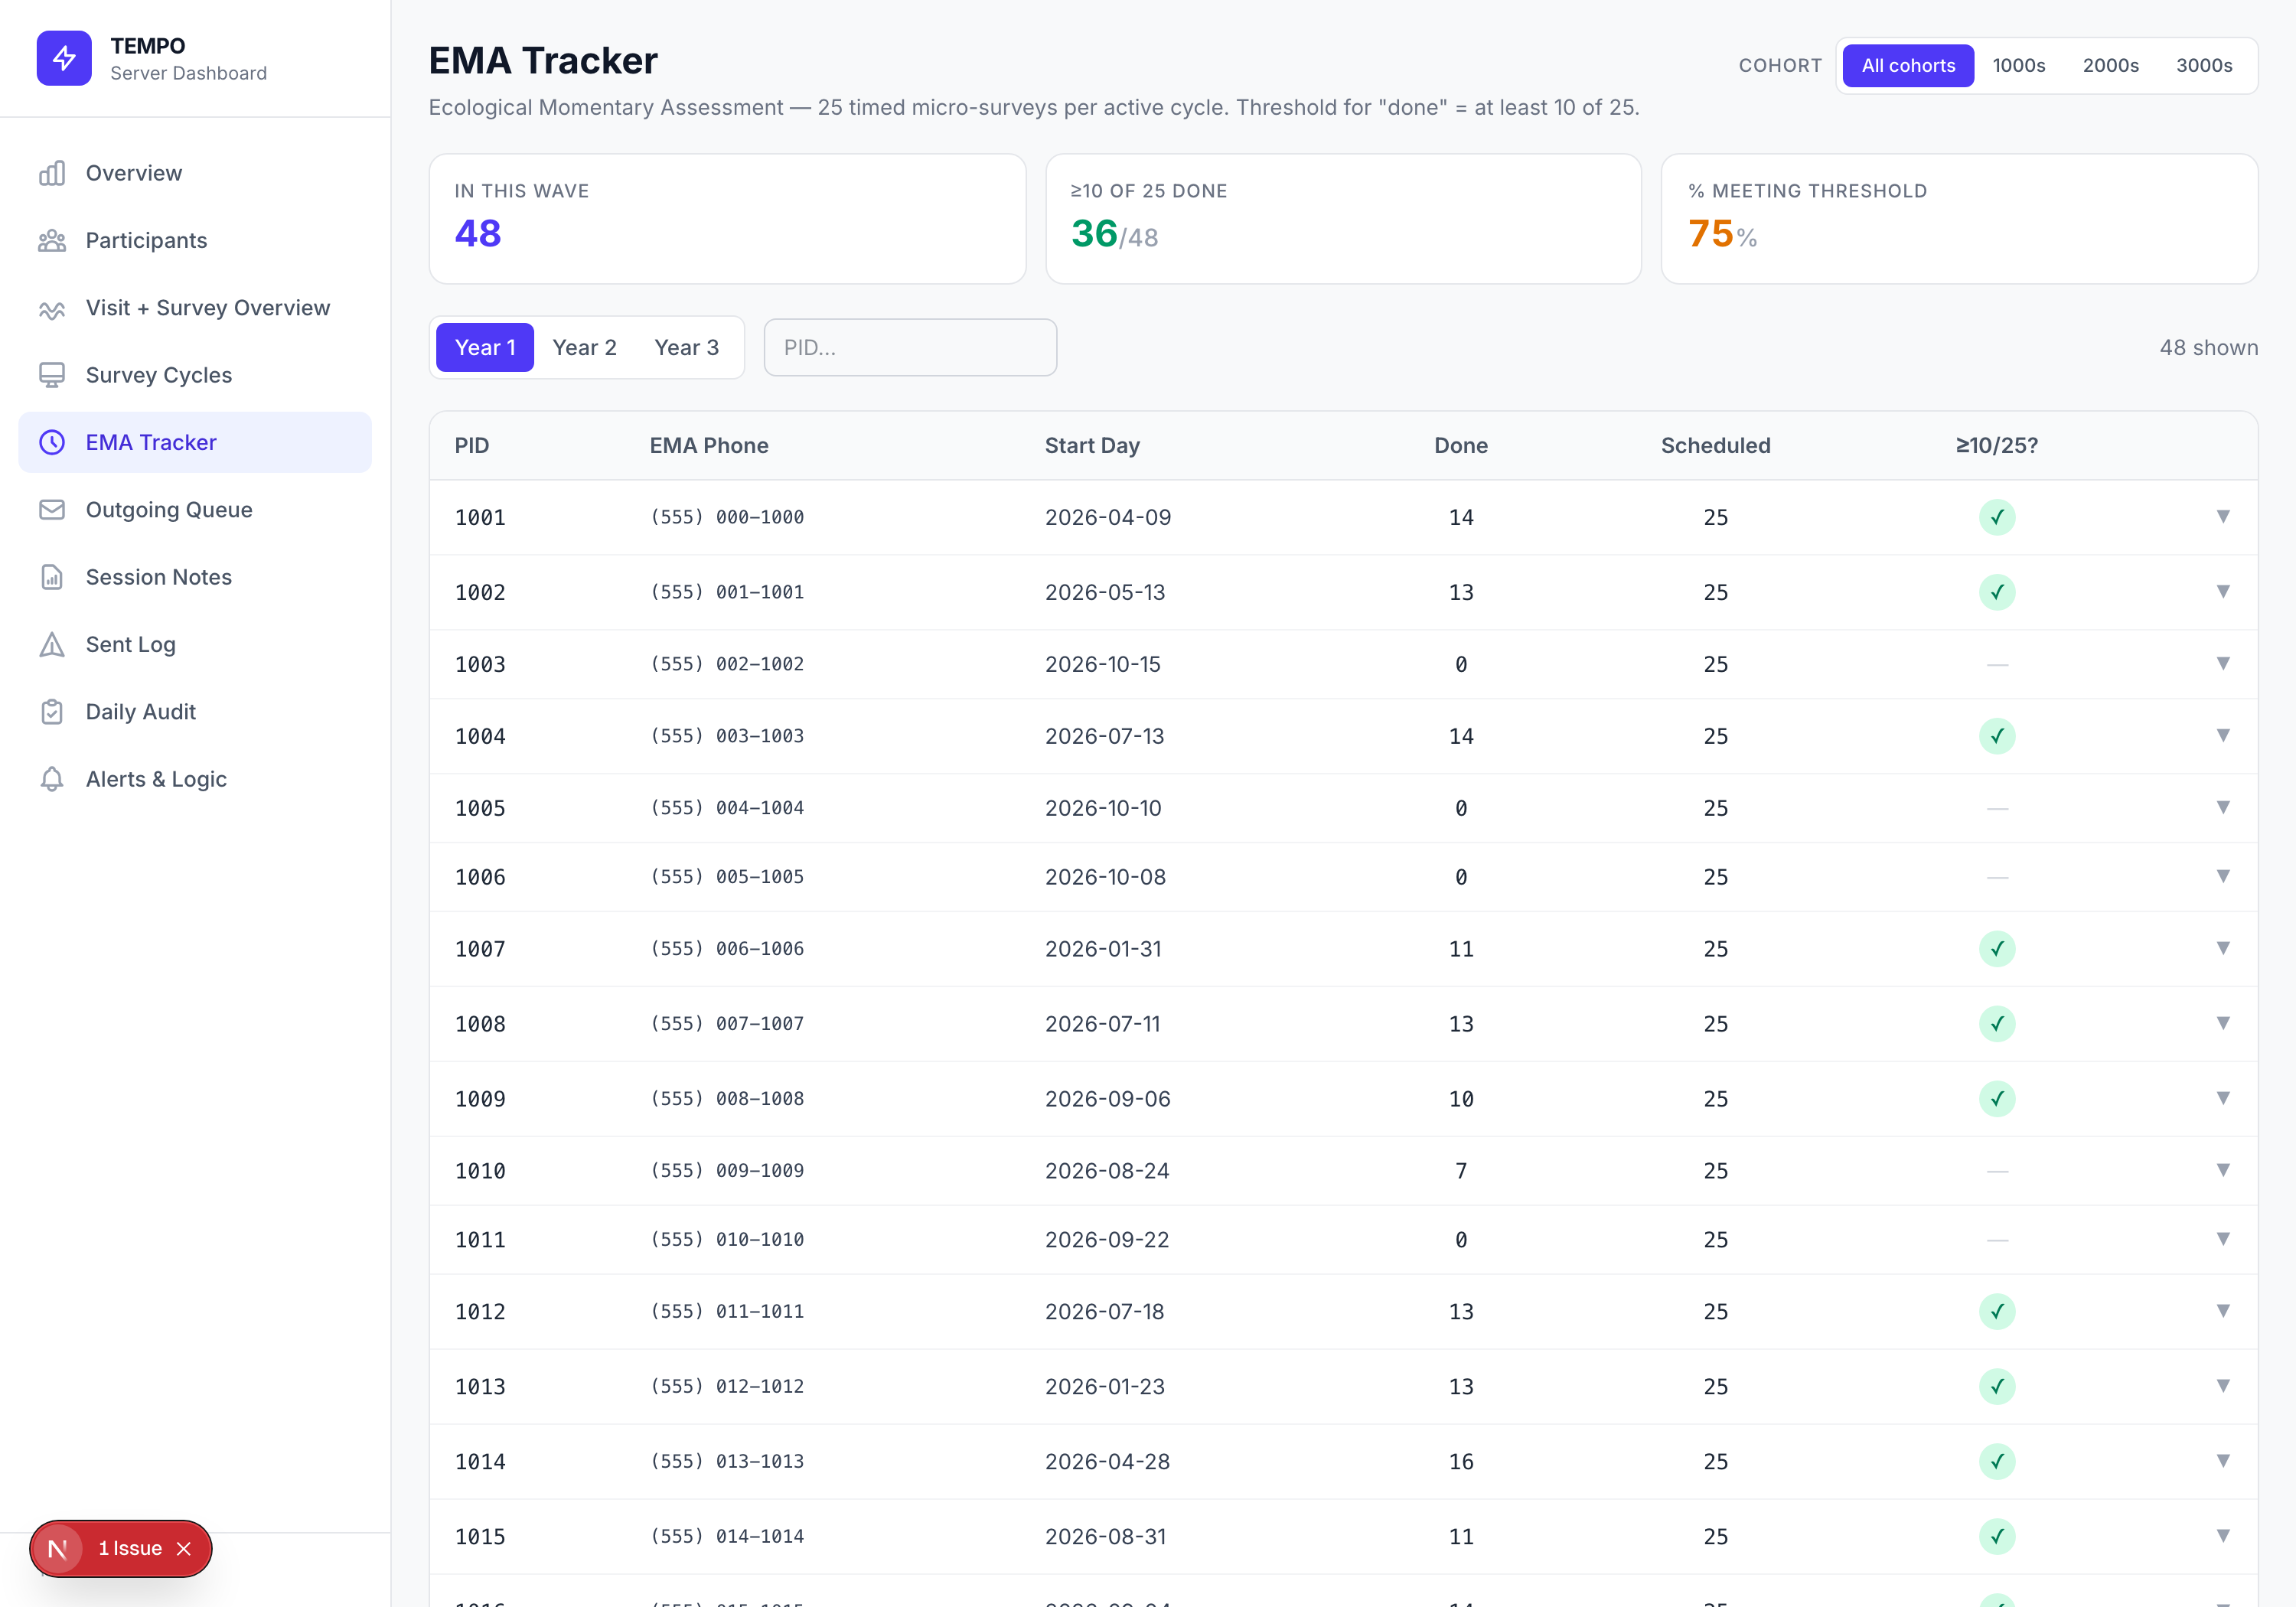Click the Participants people icon
The height and width of the screenshot is (1607, 2296).
click(52, 240)
